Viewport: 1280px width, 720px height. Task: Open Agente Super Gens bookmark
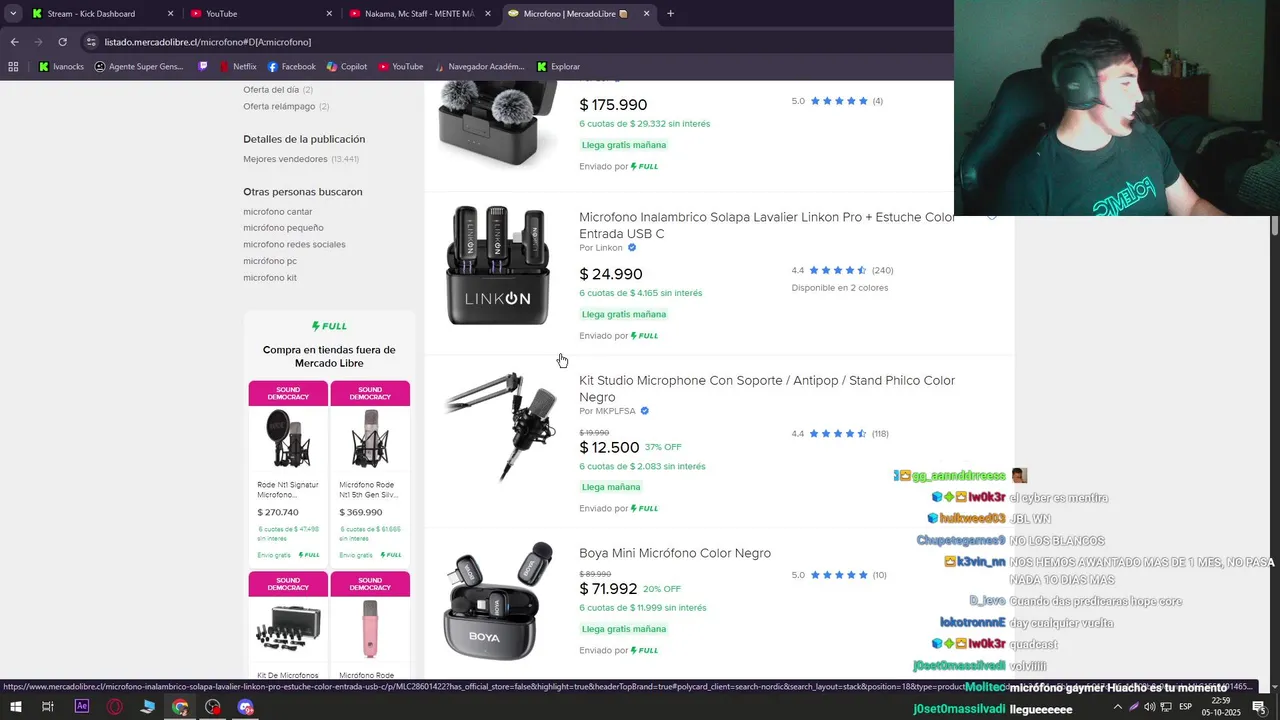[139, 67]
